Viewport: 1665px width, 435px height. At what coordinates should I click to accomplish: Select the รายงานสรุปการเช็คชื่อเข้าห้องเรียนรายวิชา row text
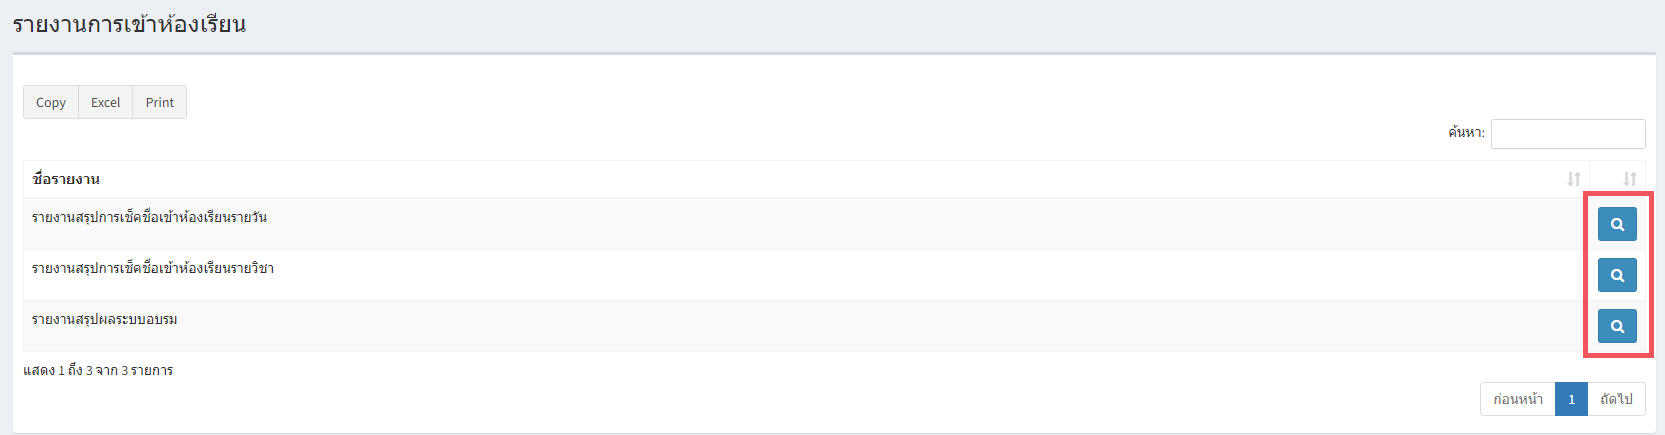(x=153, y=268)
